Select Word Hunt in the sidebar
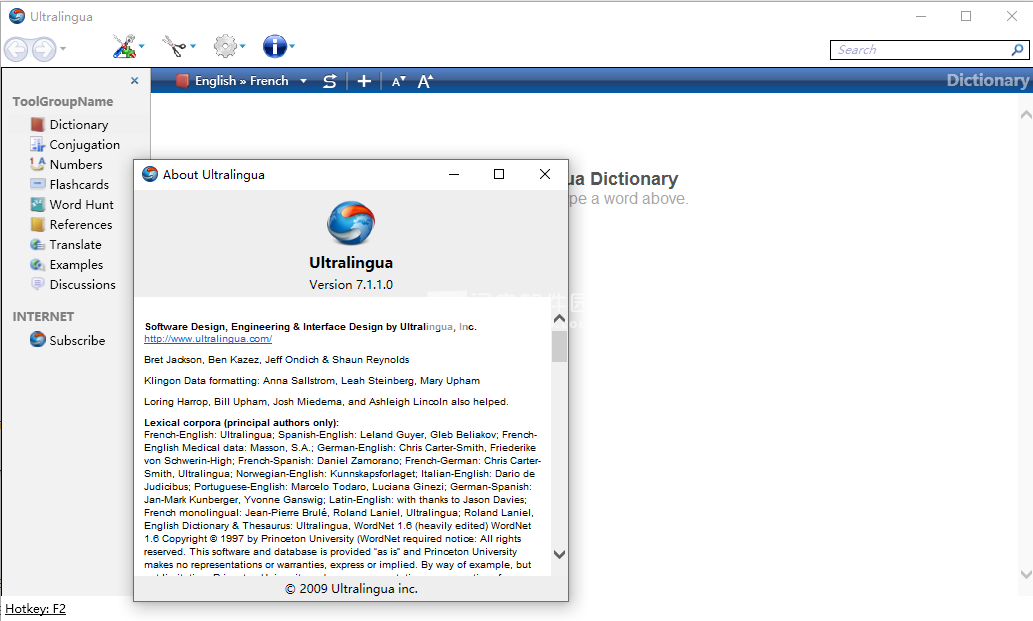 pyautogui.click(x=81, y=204)
